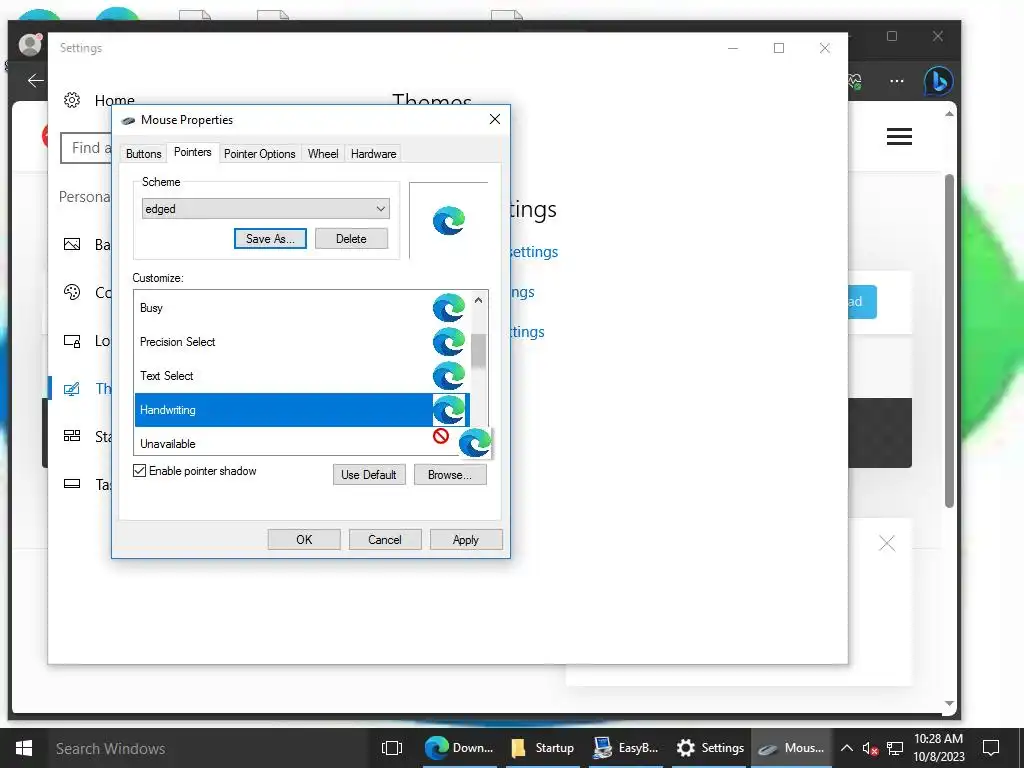Switch to the Wheel tab
Screen dimensions: 1024x768
pyautogui.click(x=323, y=153)
